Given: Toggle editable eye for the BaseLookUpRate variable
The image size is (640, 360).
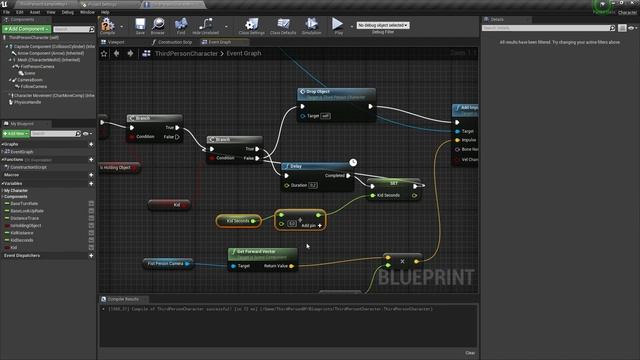Looking at the screenshot, I should click(91, 211).
